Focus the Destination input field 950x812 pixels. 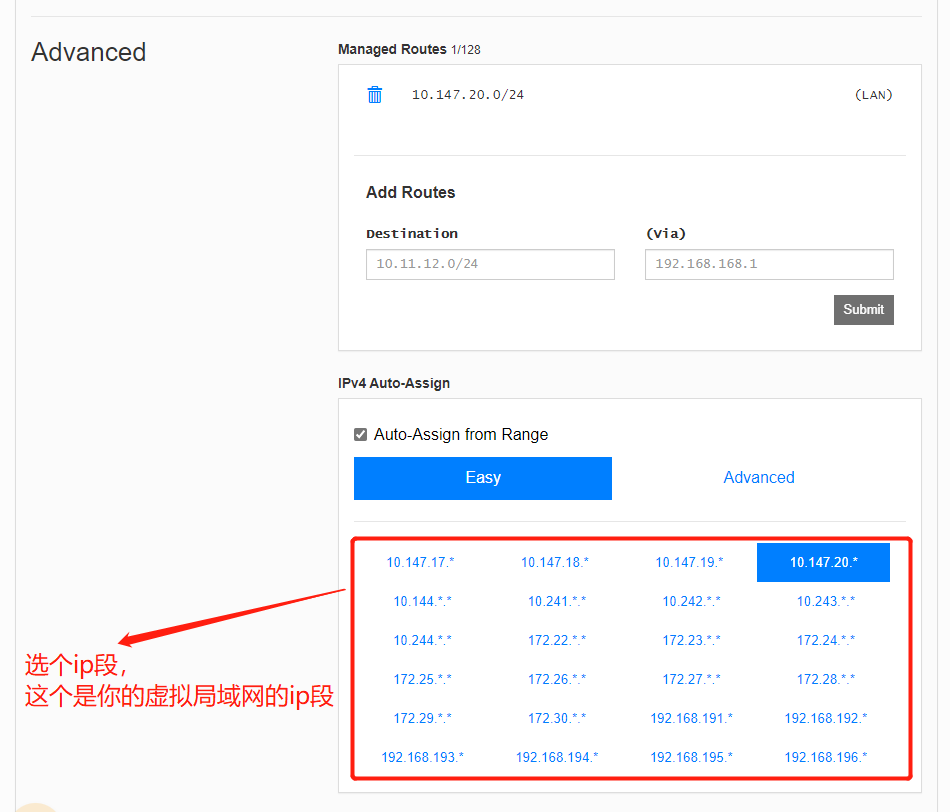[x=490, y=264]
